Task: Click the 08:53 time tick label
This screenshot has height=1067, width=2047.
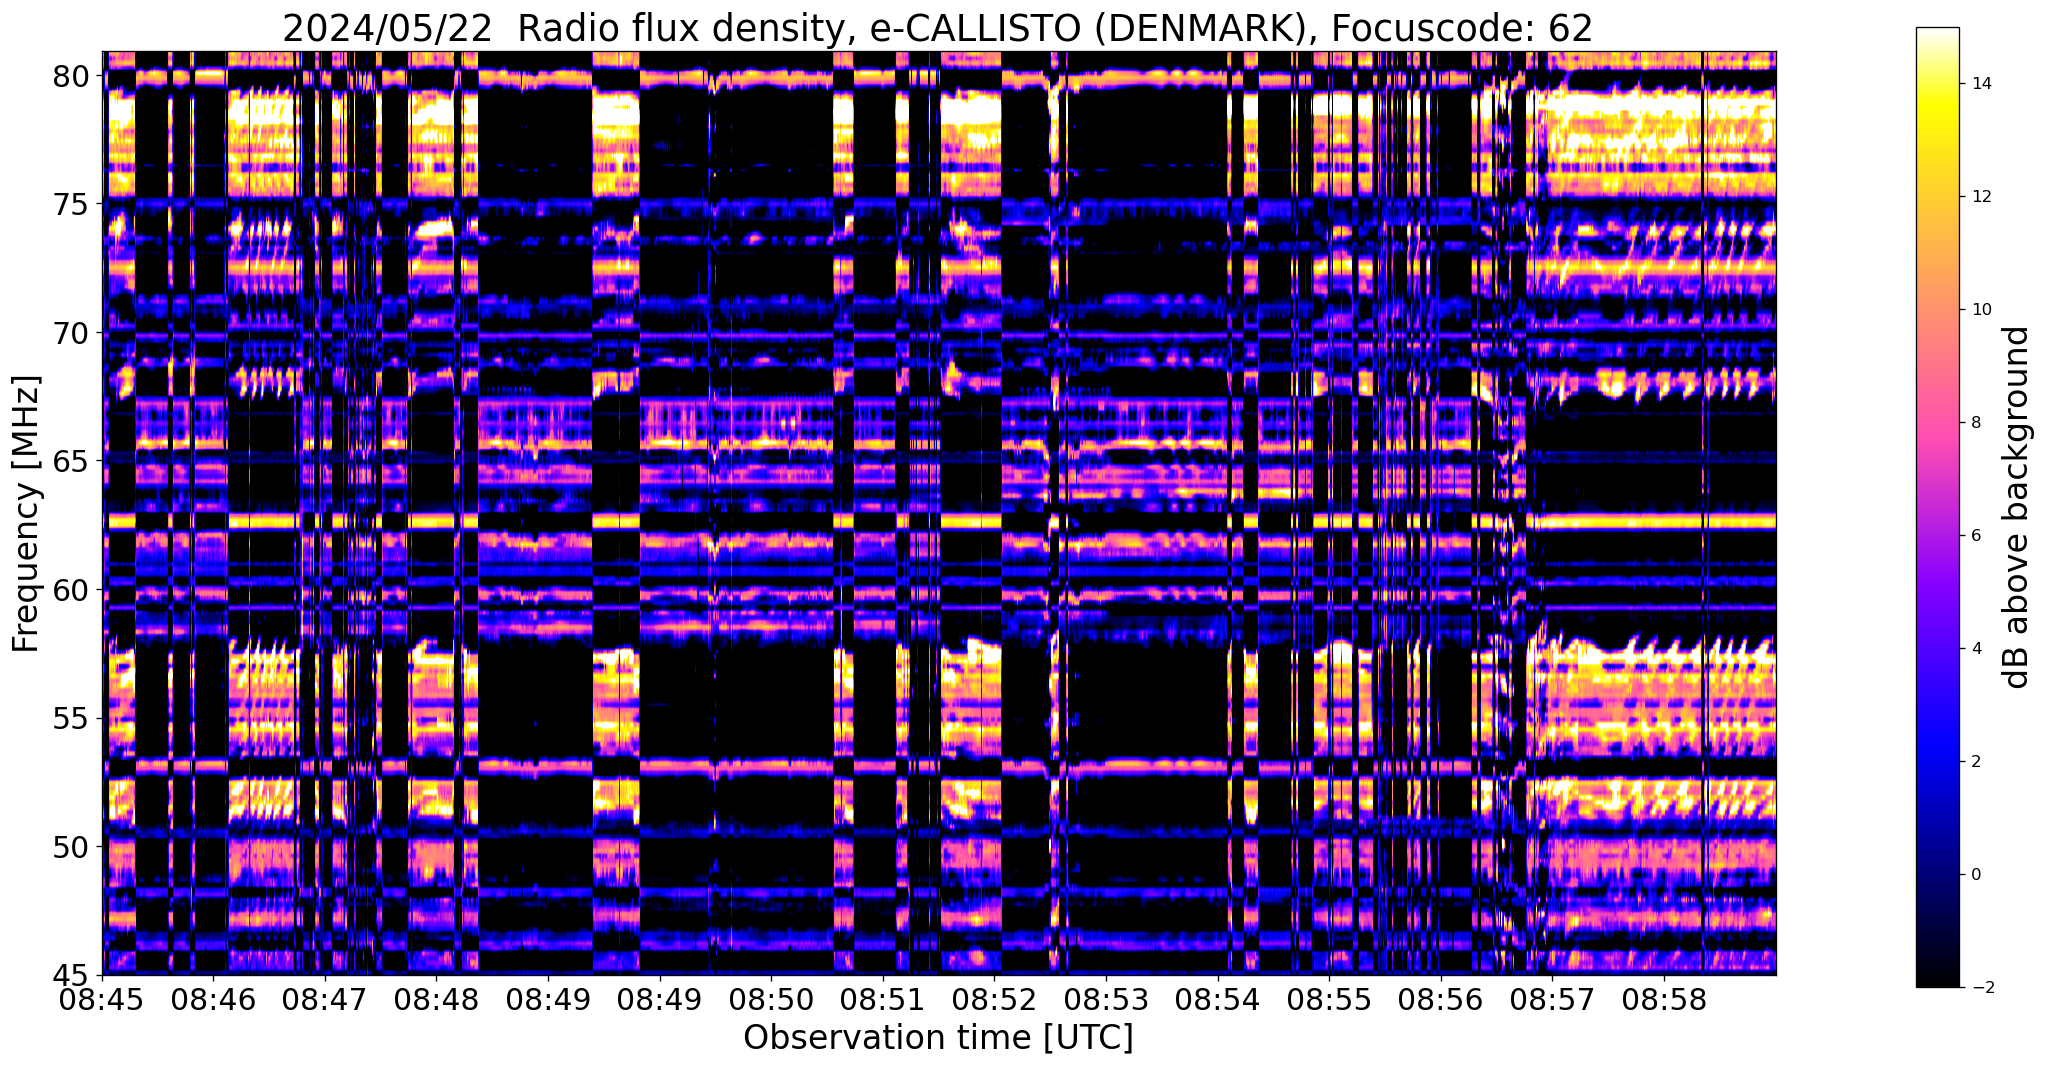Action: (x=1107, y=1000)
